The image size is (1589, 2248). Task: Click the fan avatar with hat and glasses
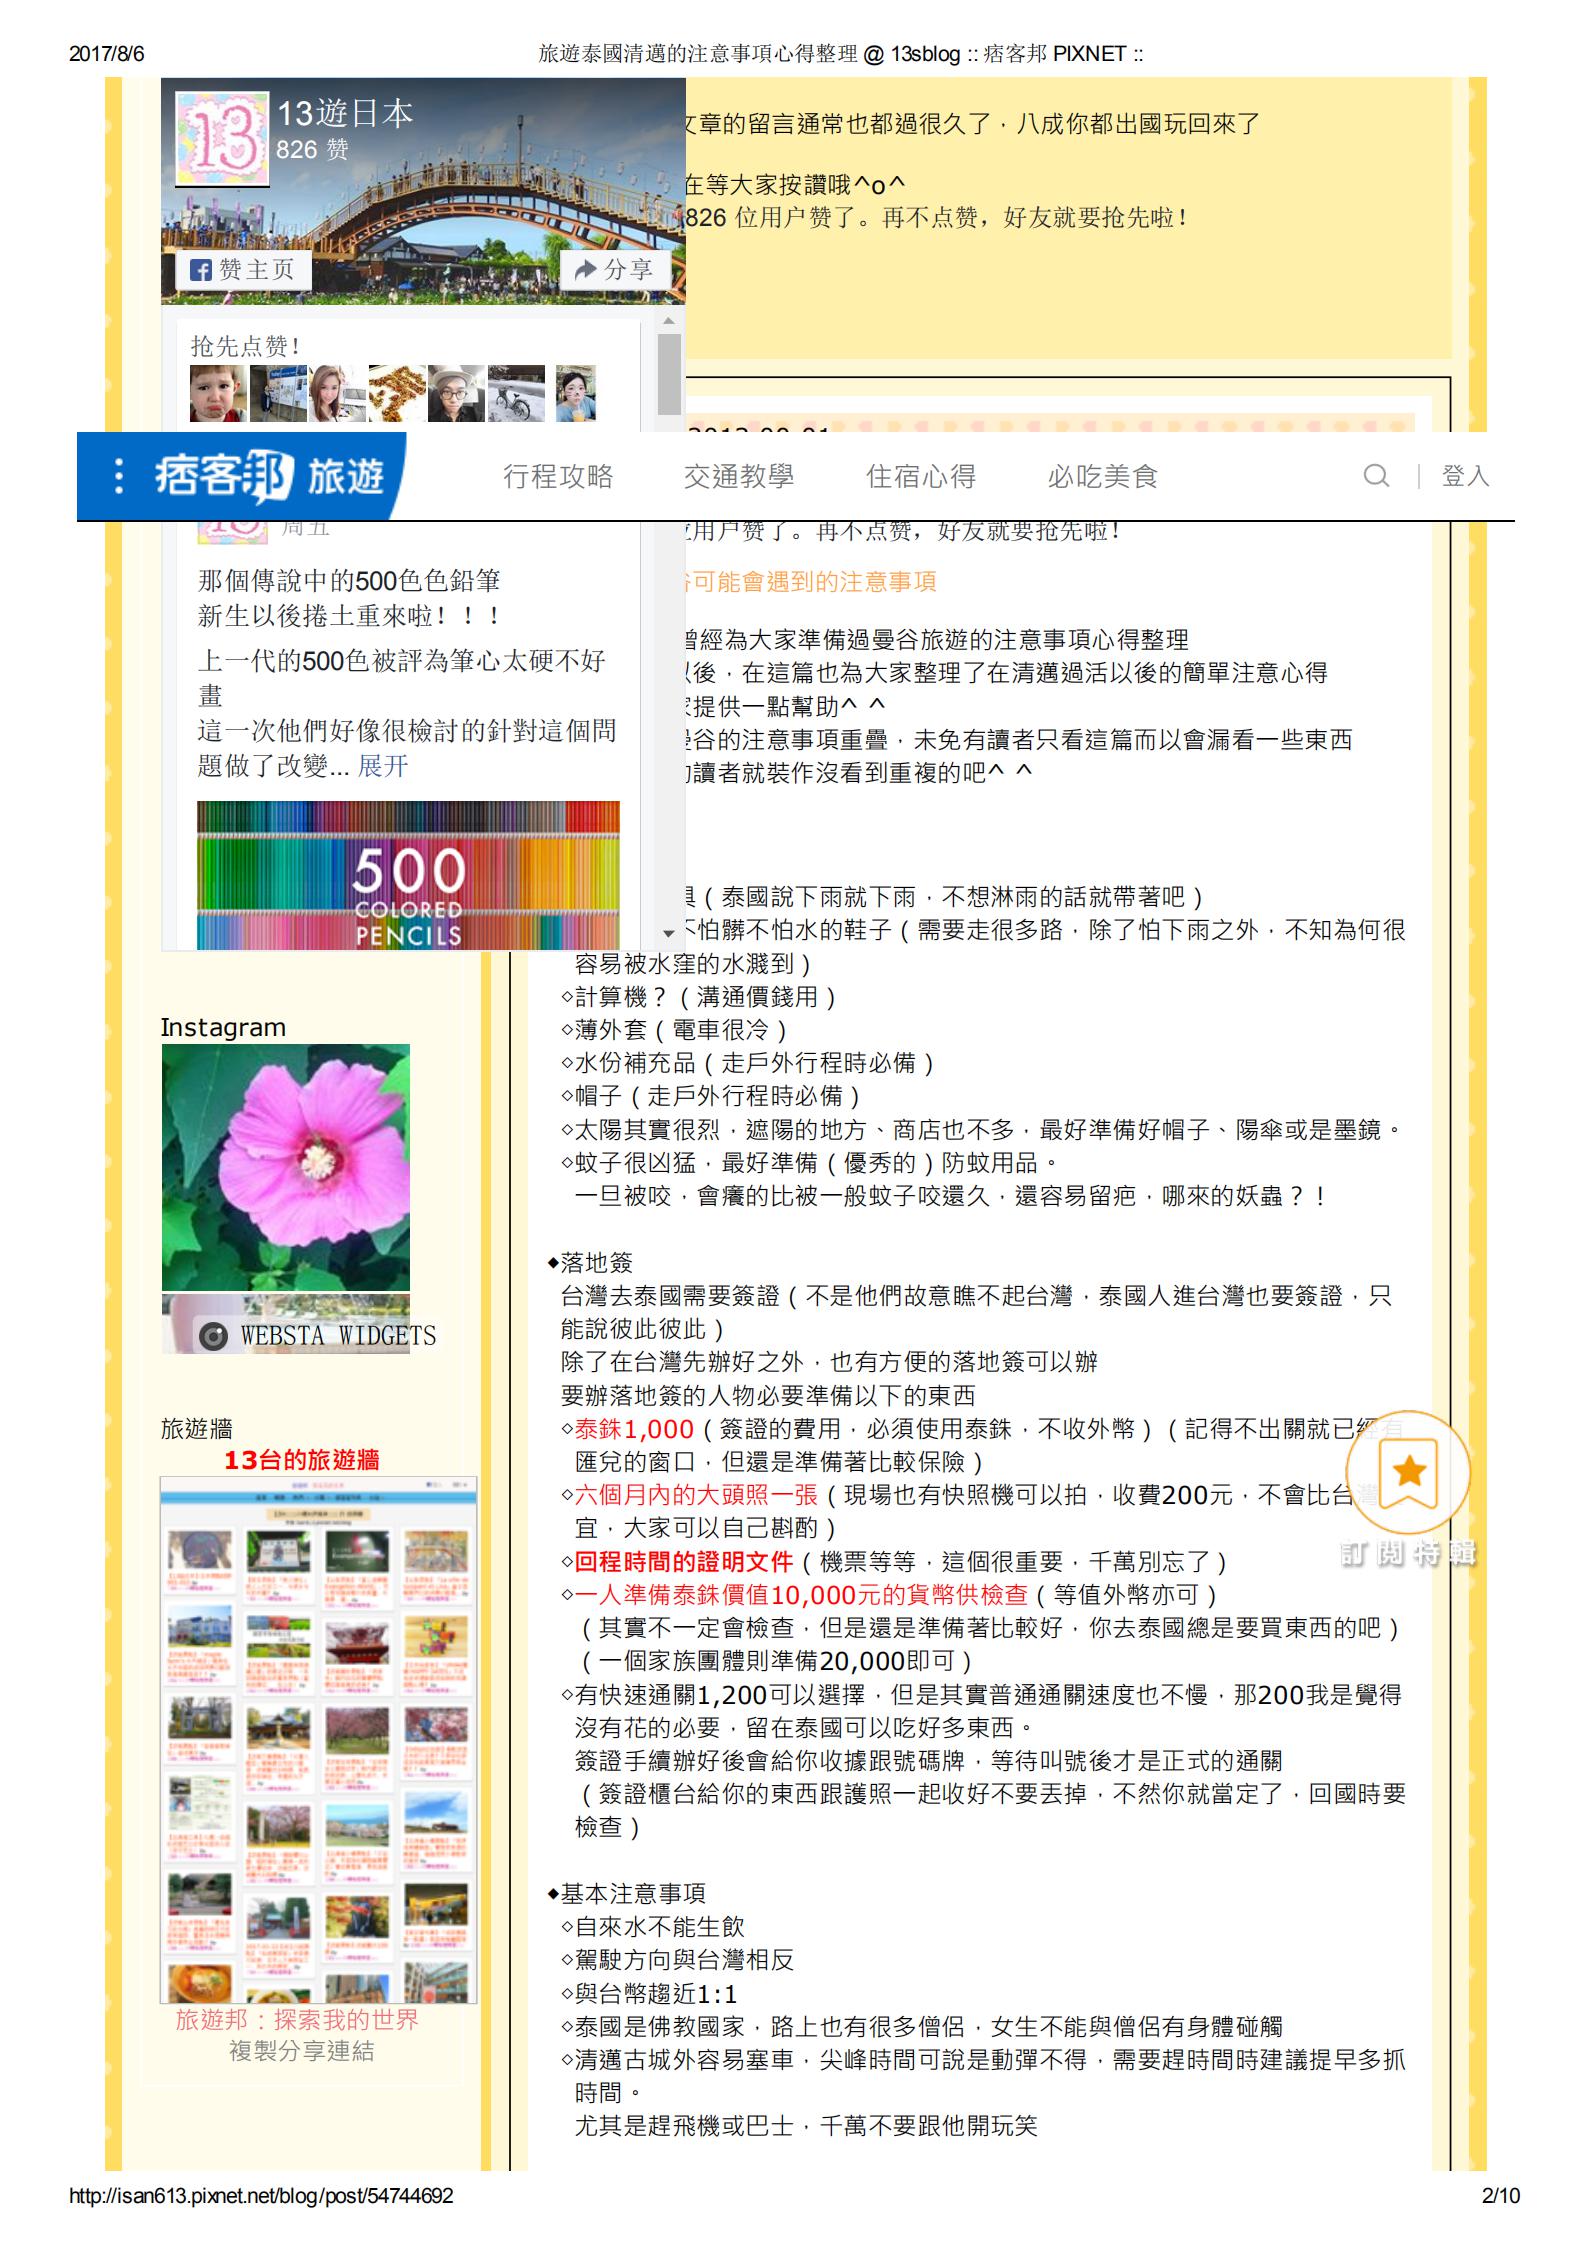[x=456, y=393]
